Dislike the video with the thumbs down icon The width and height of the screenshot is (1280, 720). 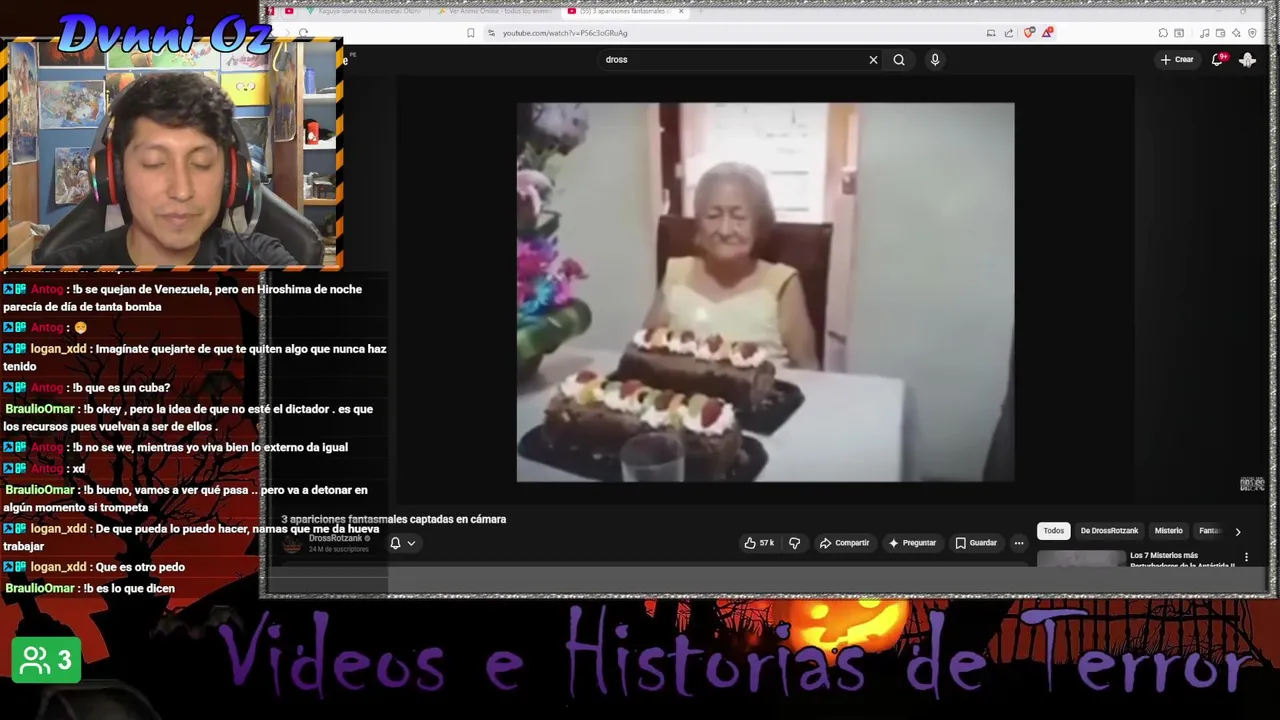[794, 543]
